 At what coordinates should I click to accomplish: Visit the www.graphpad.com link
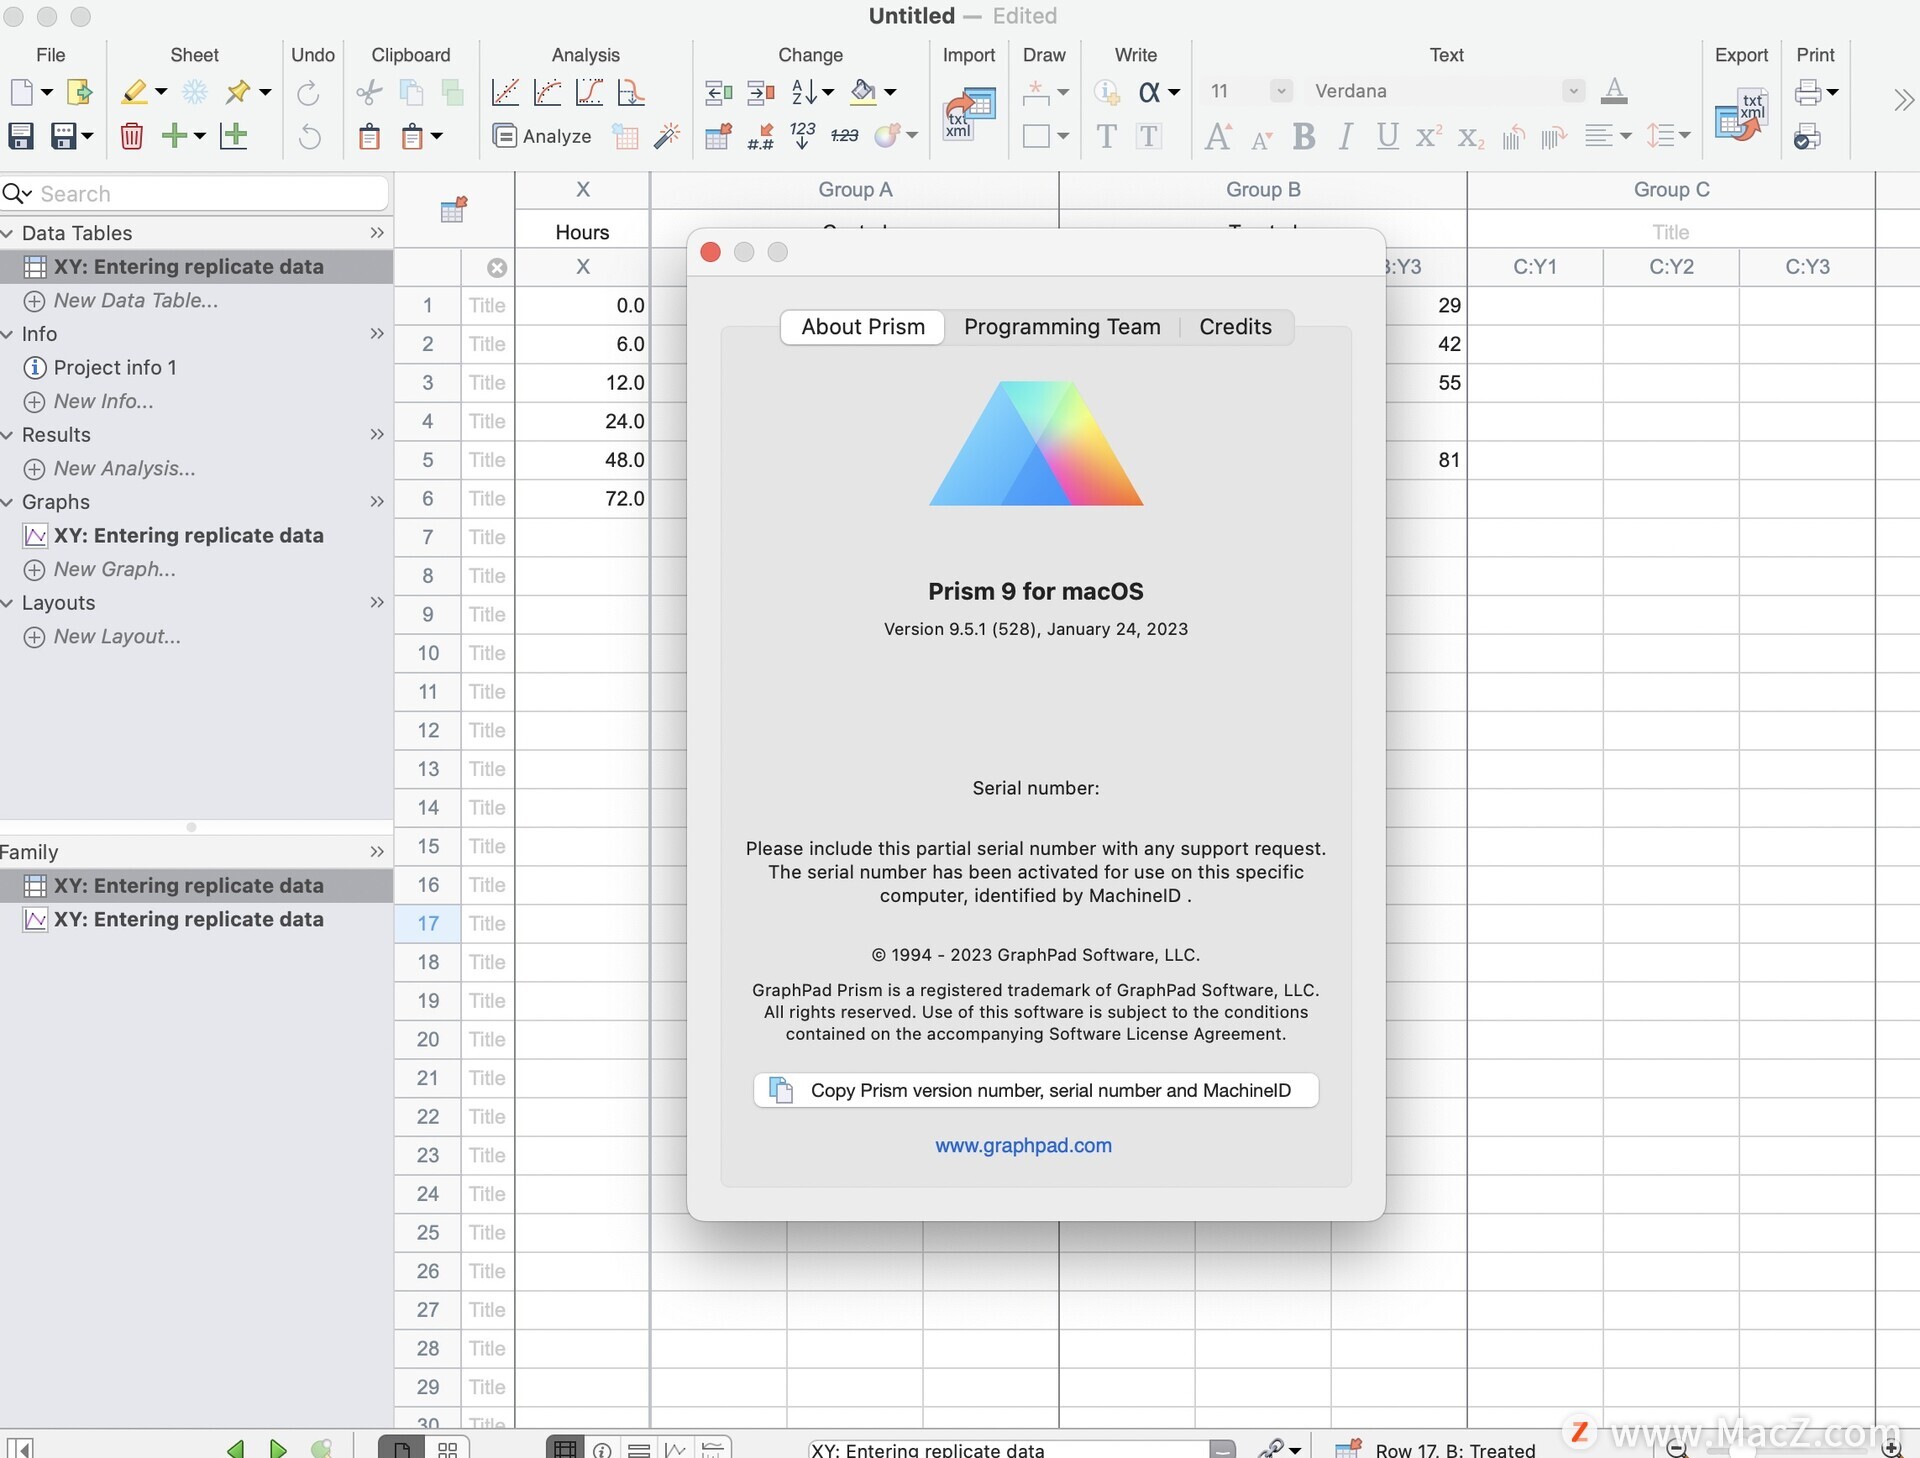(1022, 1146)
